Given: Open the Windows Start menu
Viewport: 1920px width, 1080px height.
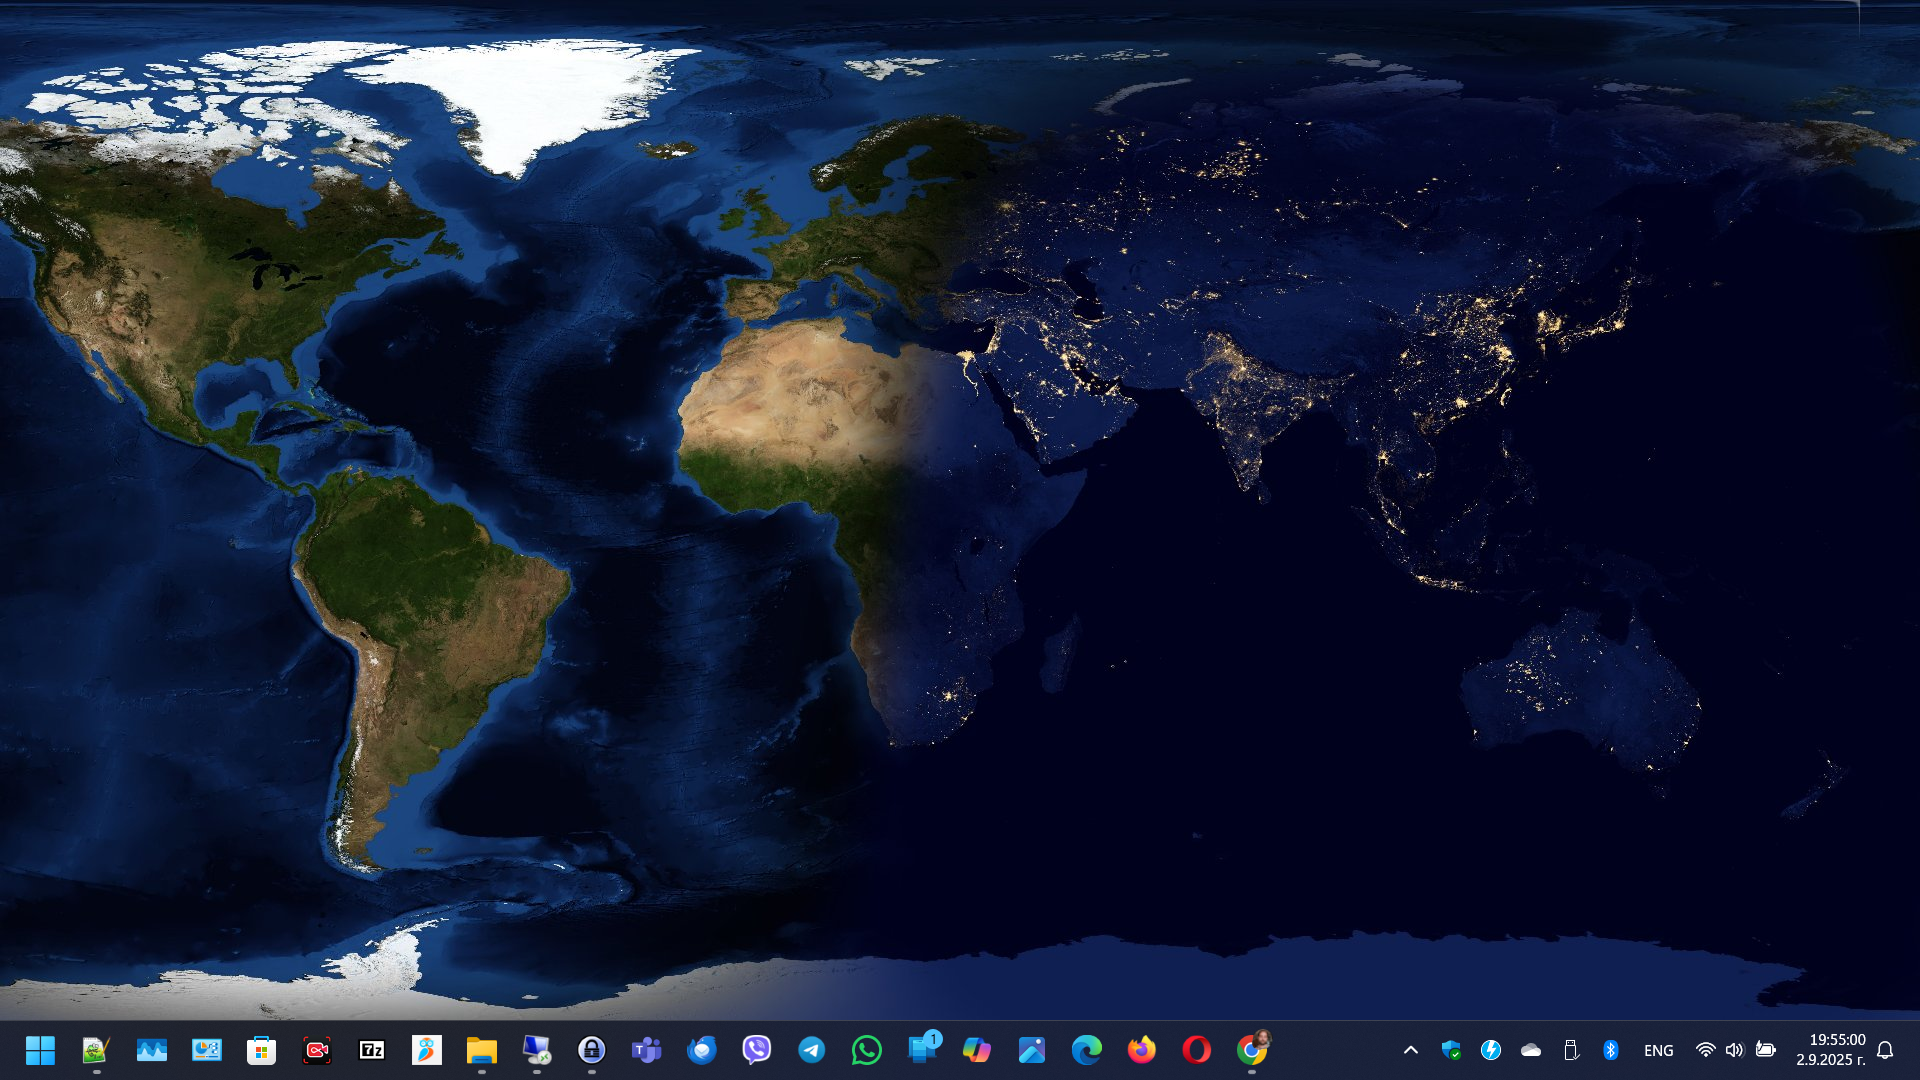Looking at the screenshot, I should pos(41,1050).
